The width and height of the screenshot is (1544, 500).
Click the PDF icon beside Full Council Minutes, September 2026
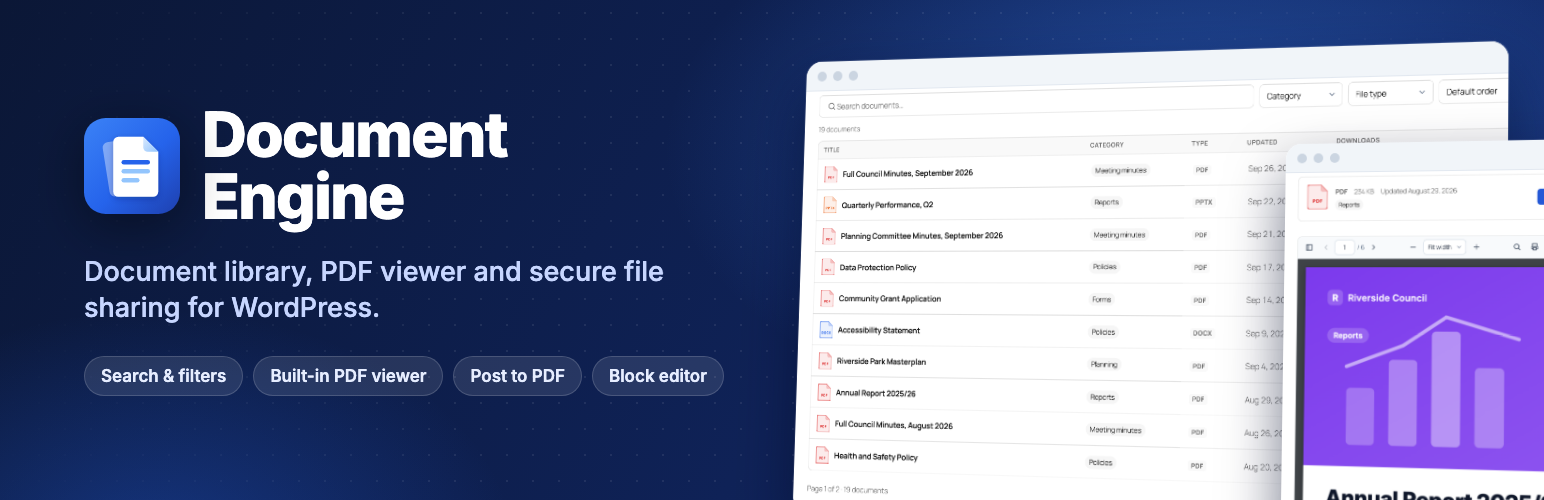(830, 174)
